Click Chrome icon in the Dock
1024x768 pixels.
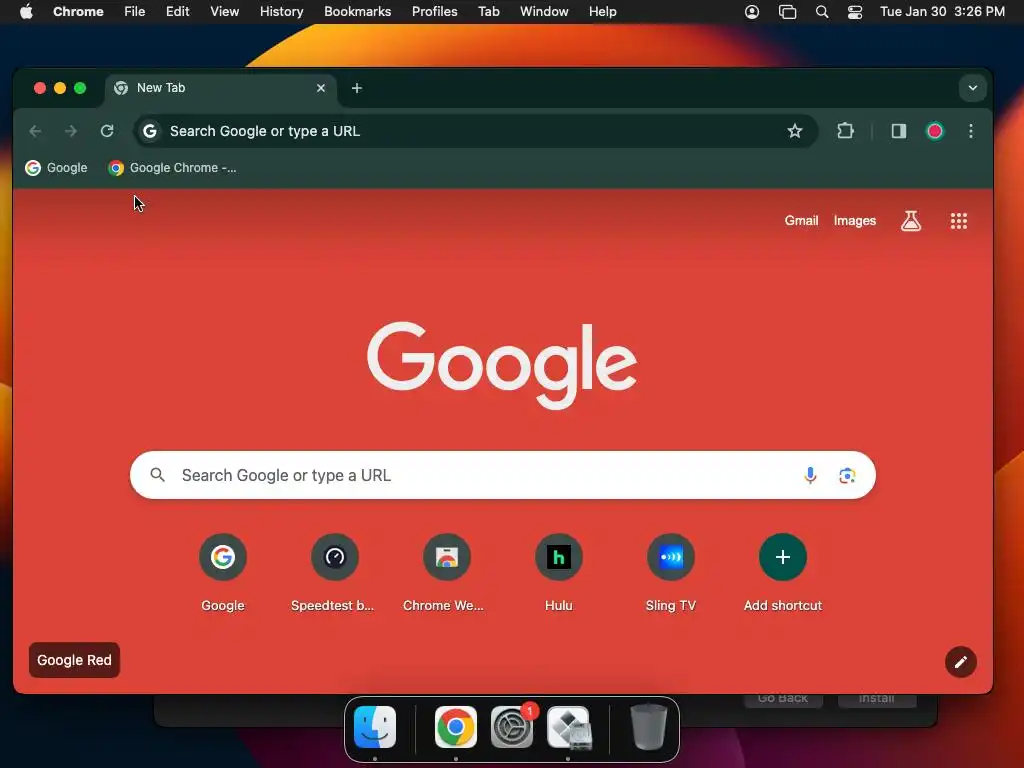click(456, 727)
